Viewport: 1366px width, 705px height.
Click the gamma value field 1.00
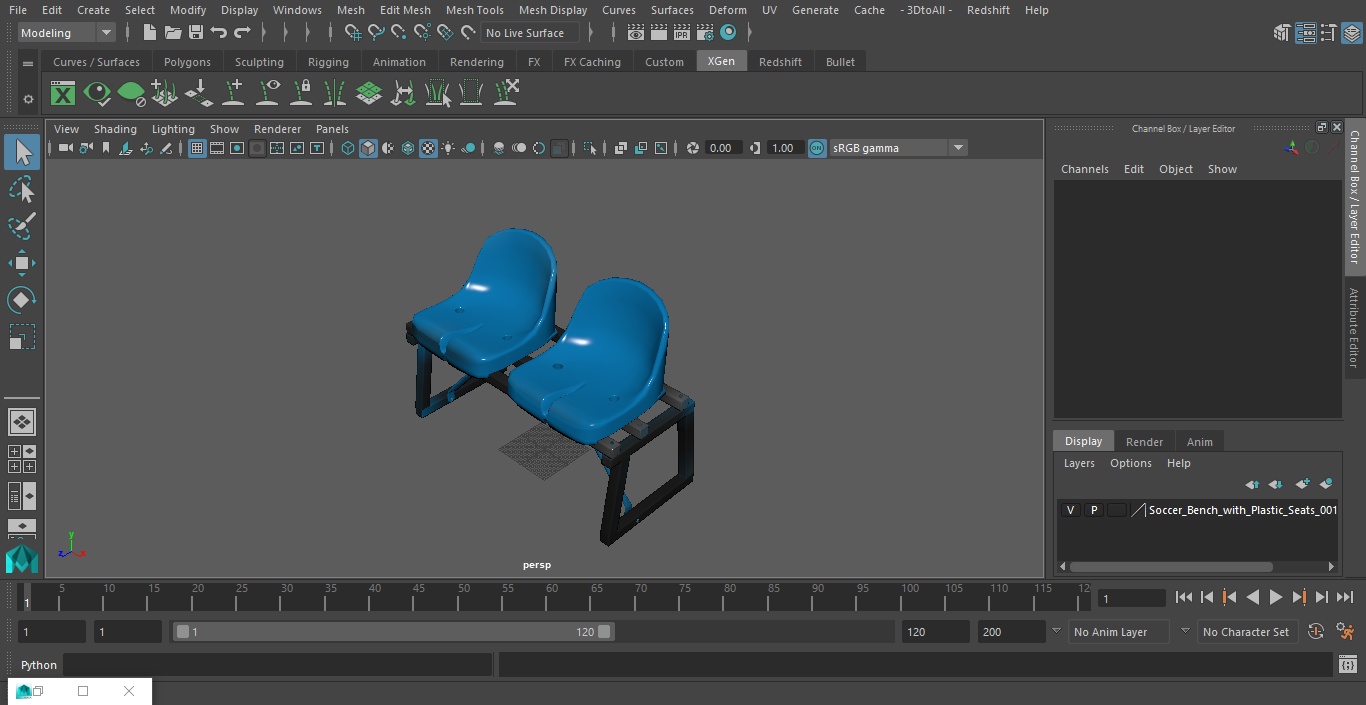point(784,148)
